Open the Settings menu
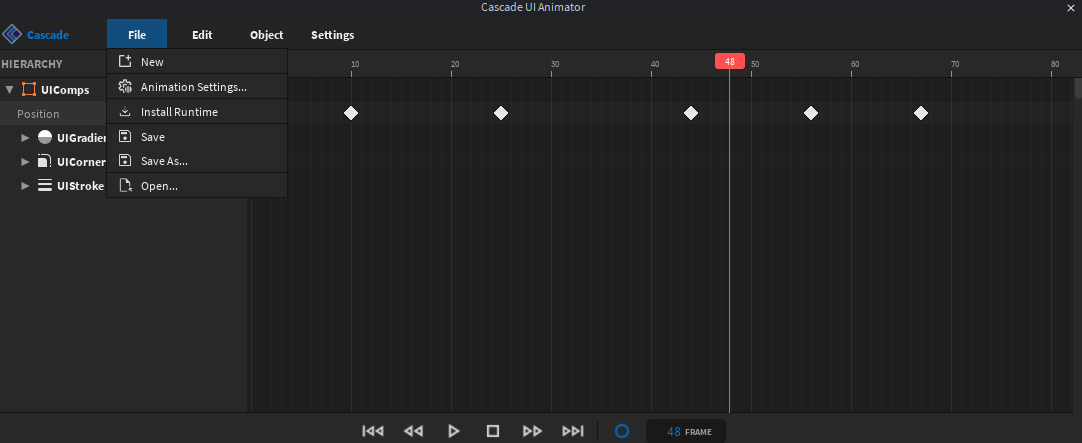Viewport: 1082px width, 443px height. click(332, 35)
